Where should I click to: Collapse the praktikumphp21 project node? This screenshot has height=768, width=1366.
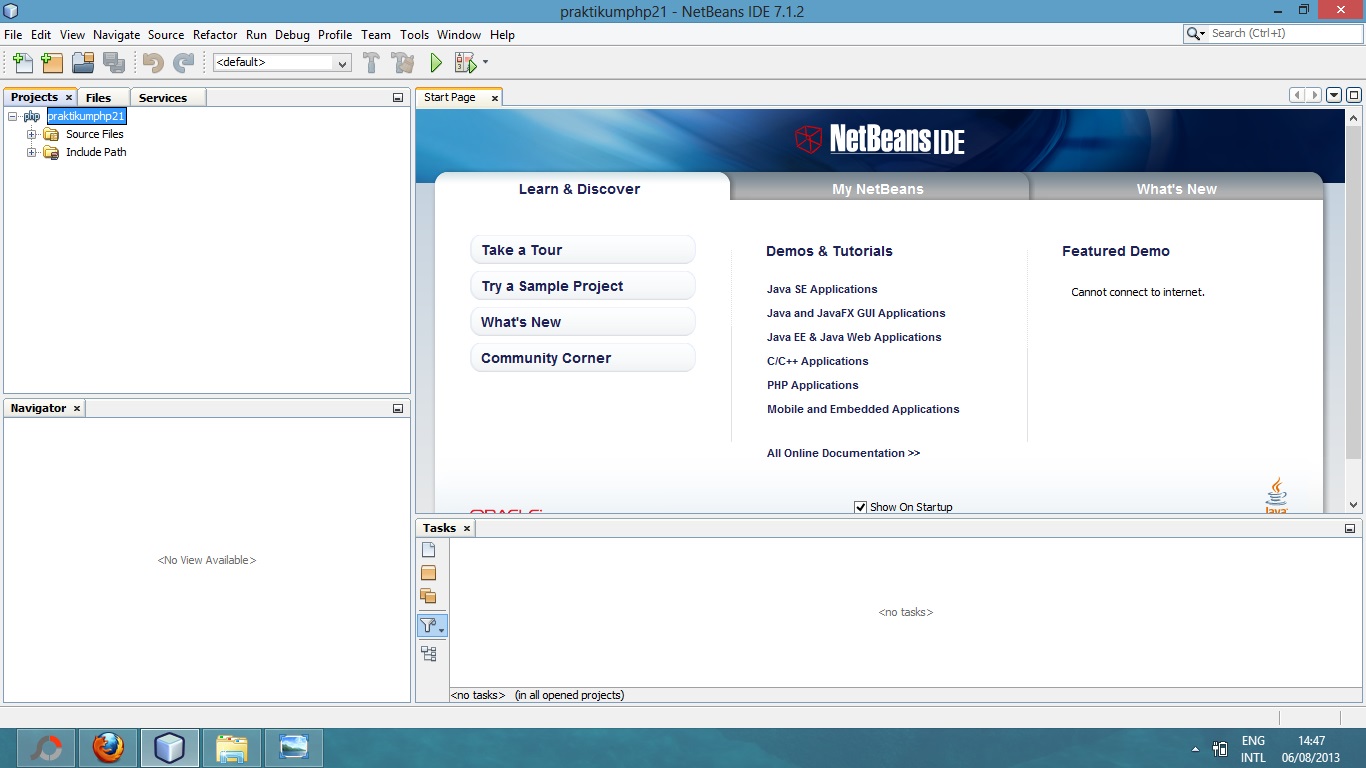tap(13, 116)
